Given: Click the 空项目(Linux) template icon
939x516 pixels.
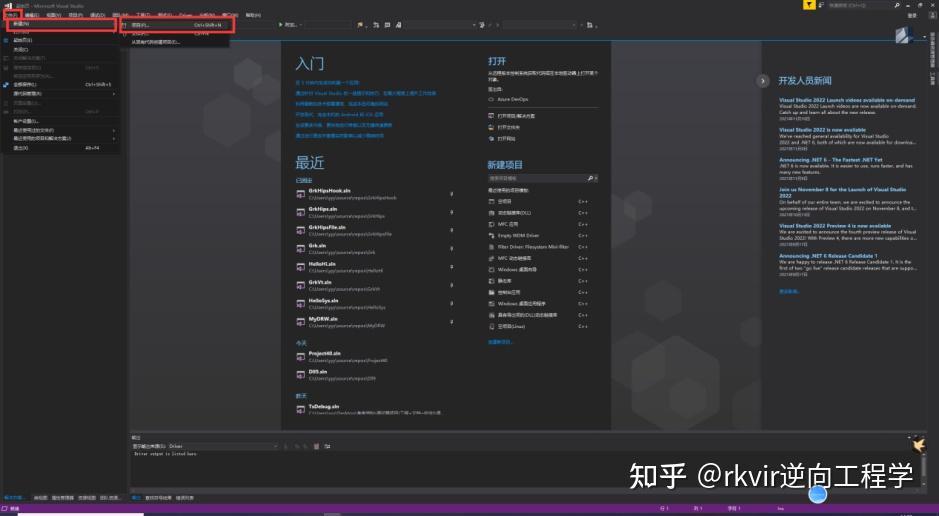Looking at the screenshot, I should pyautogui.click(x=491, y=326).
